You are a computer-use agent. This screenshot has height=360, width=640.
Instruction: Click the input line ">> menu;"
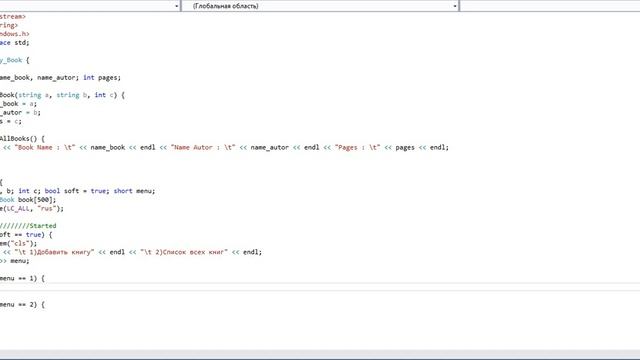pos(15,261)
